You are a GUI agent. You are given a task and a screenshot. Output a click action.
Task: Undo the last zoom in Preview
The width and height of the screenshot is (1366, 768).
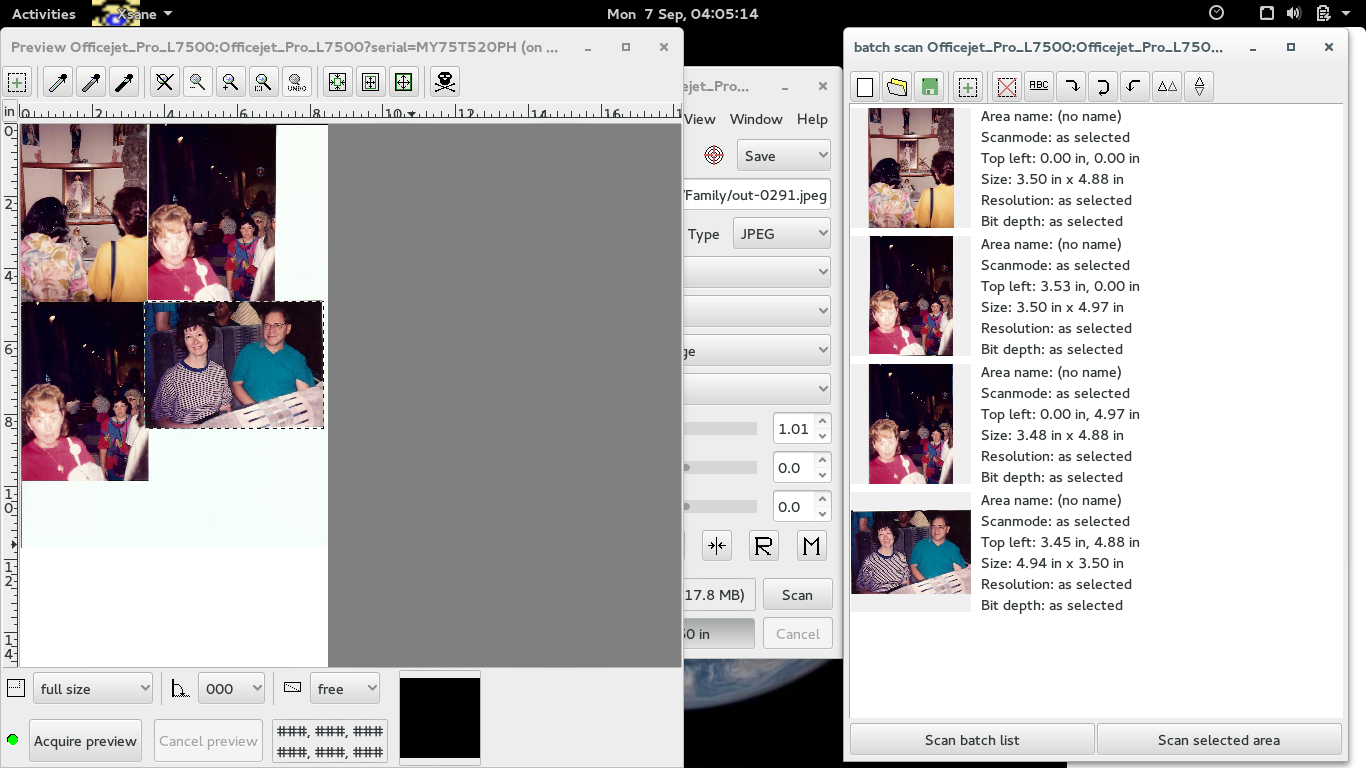pos(296,82)
